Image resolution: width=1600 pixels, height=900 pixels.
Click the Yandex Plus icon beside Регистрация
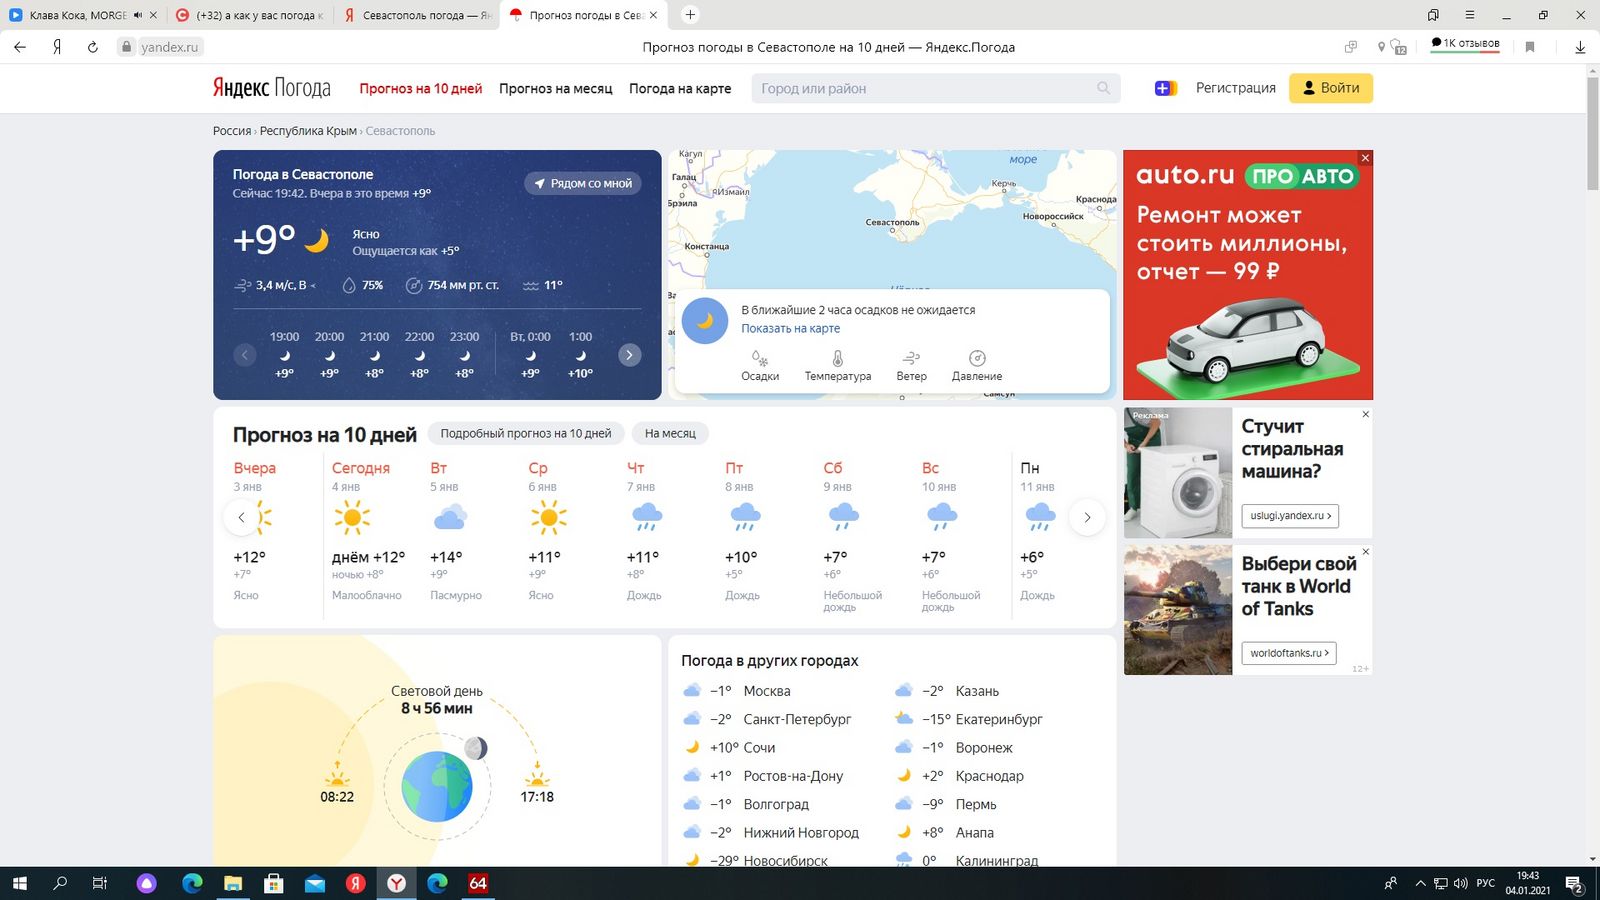(x=1166, y=88)
